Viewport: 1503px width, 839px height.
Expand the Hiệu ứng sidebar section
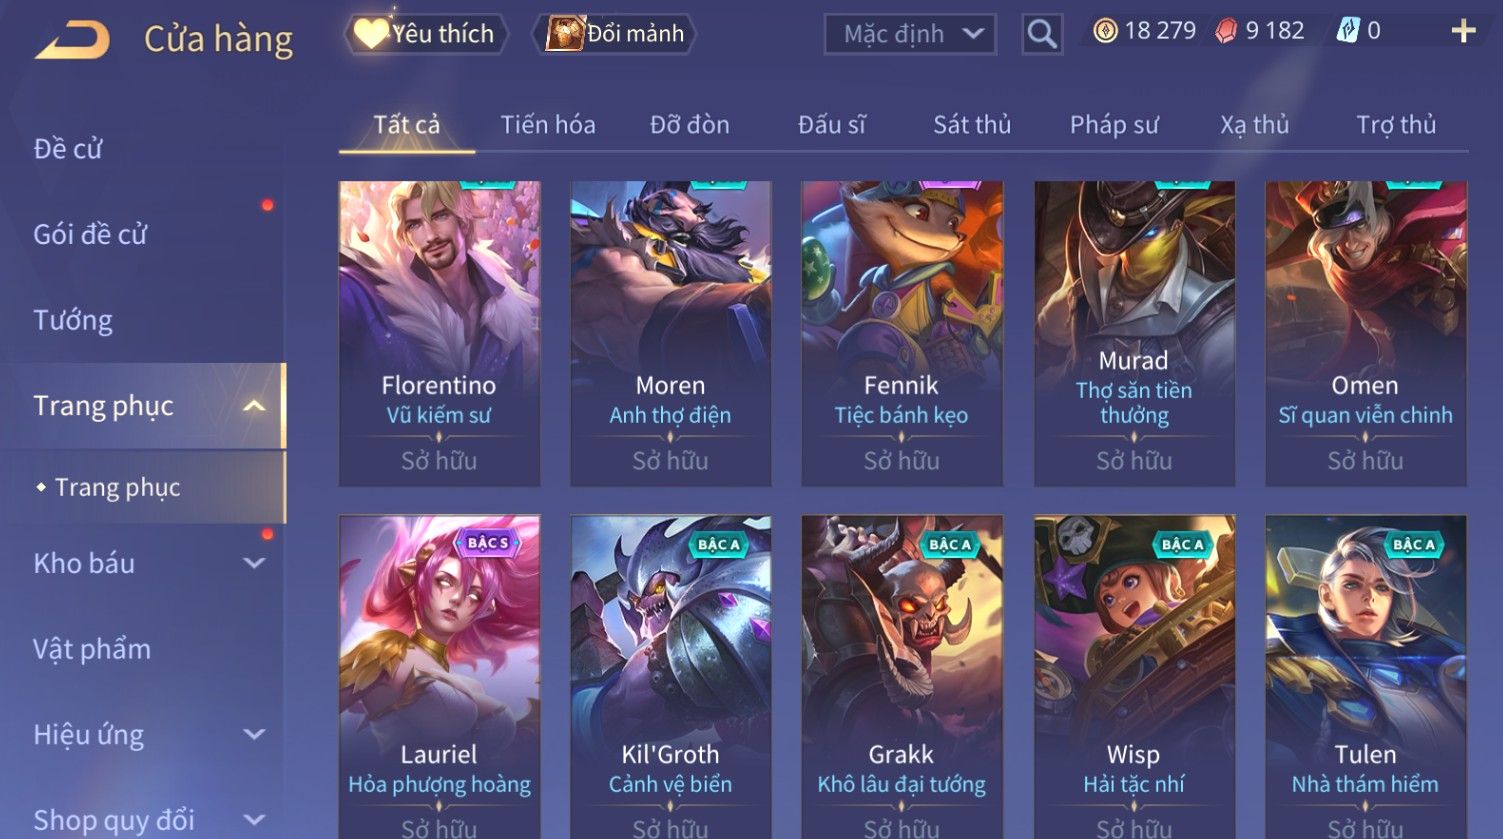254,735
